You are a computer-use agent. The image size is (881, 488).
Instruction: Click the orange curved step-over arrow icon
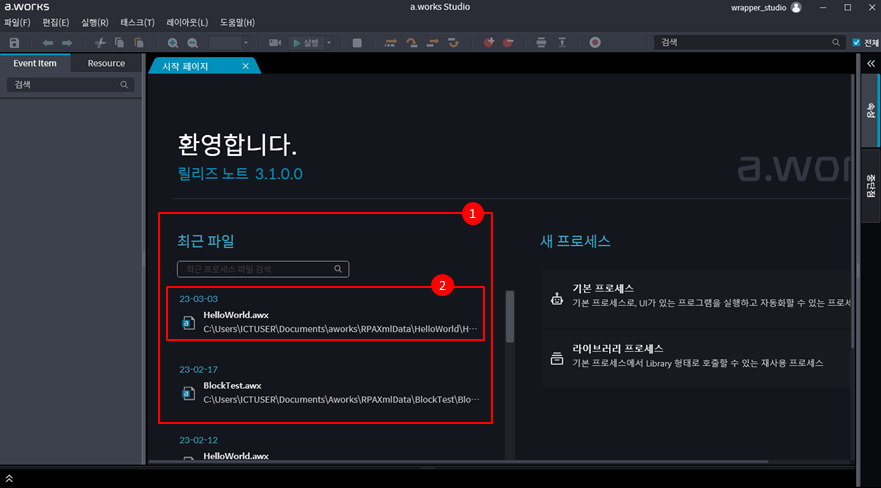click(x=412, y=43)
